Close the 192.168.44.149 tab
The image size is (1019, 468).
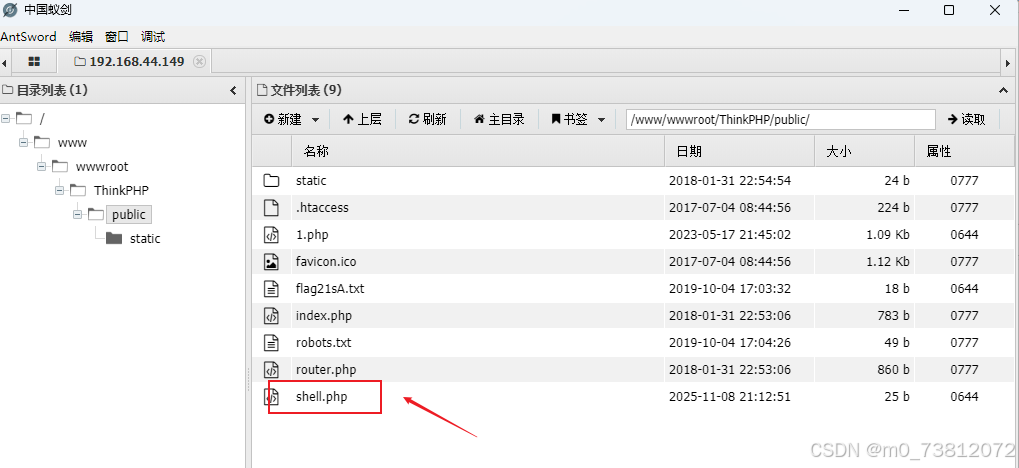click(x=200, y=61)
